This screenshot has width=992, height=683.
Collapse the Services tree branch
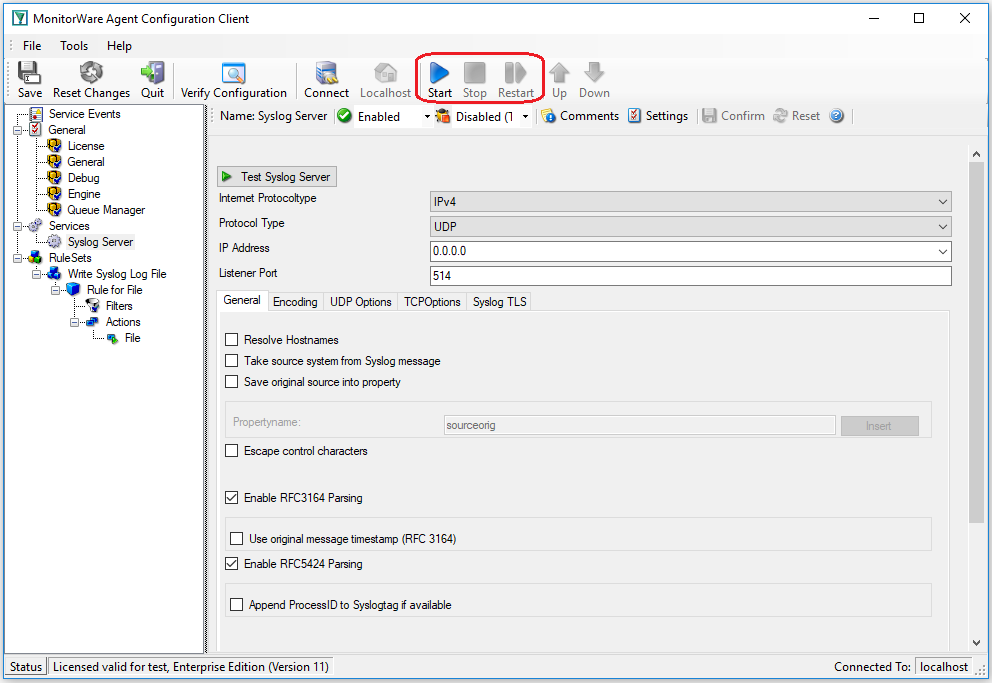tap(18, 226)
